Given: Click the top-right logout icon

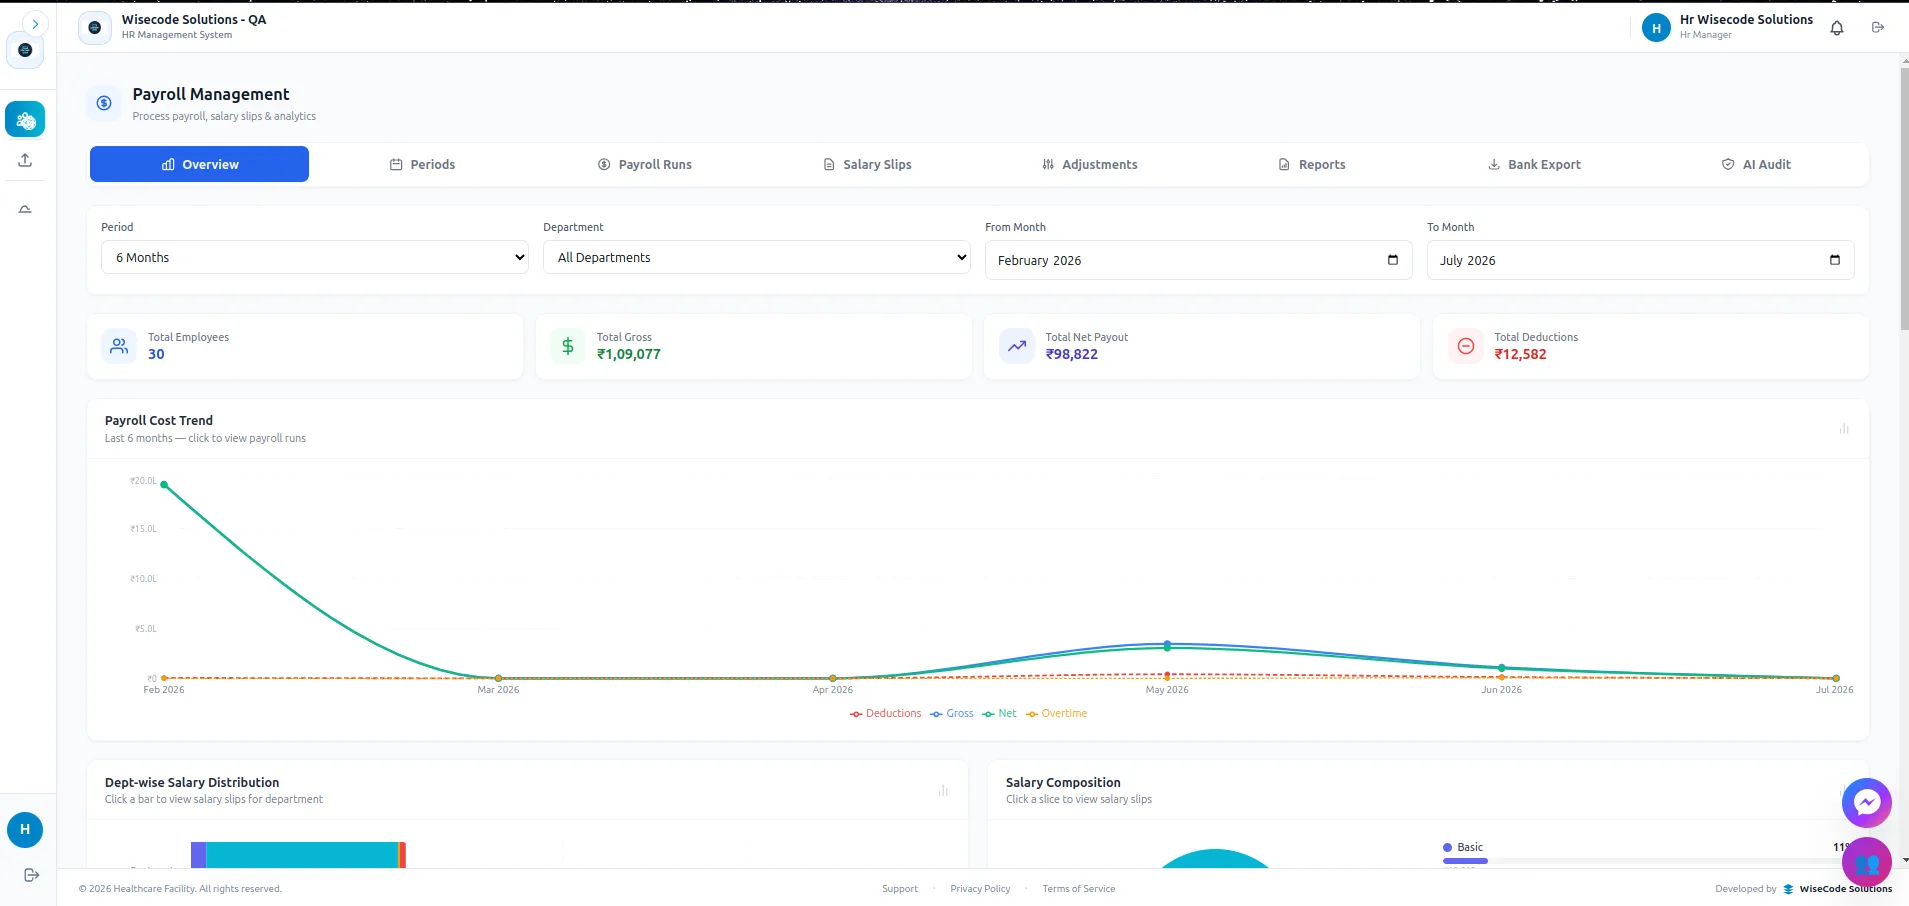Looking at the screenshot, I should (x=1878, y=27).
